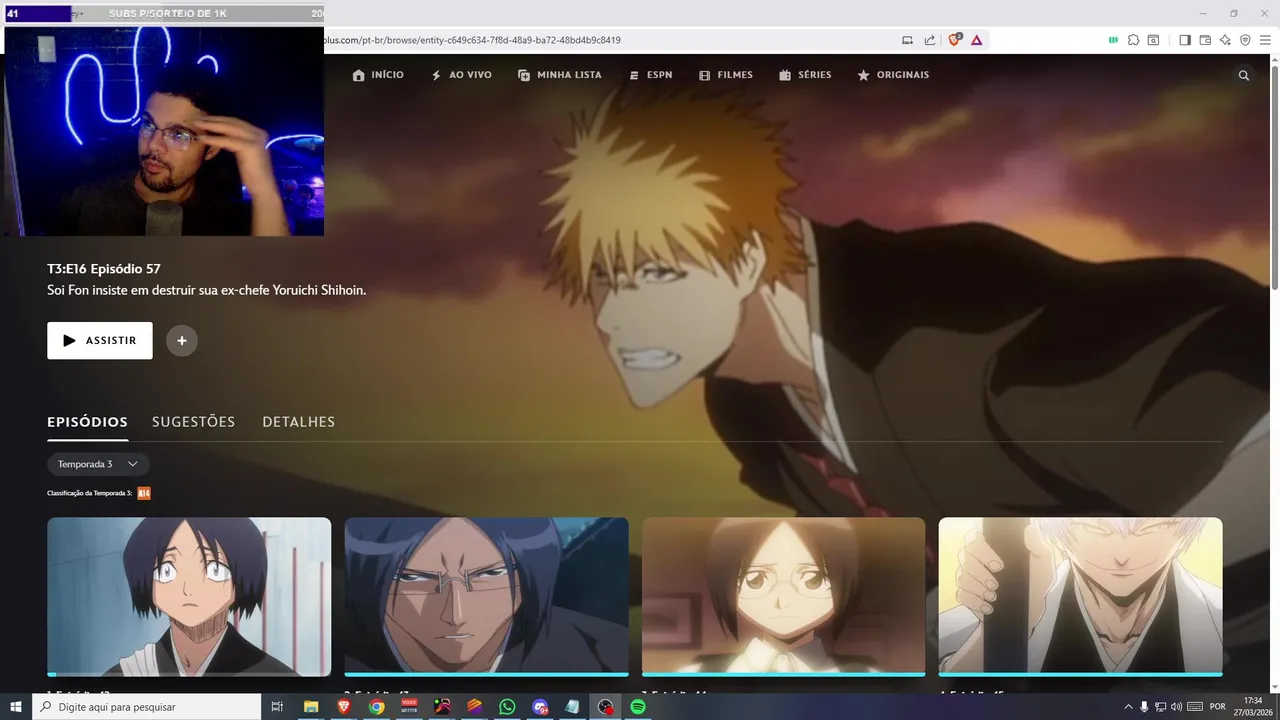Expand the Temporada 3 season dropdown
Screen dimensions: 1280x720
pos(98,464)
